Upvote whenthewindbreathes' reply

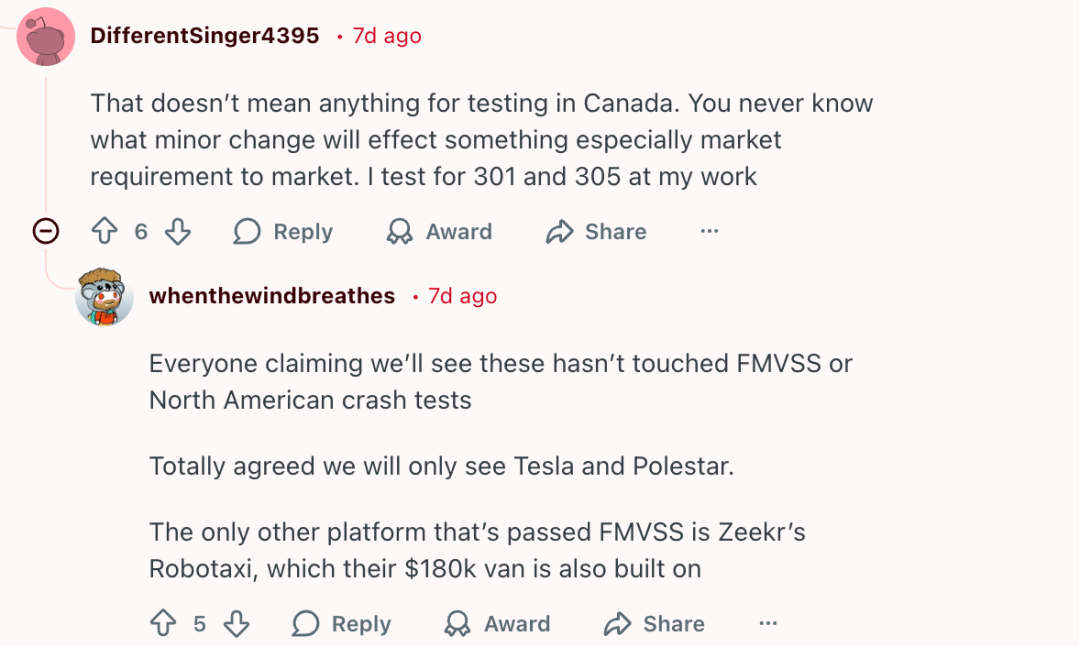[163, 624]
